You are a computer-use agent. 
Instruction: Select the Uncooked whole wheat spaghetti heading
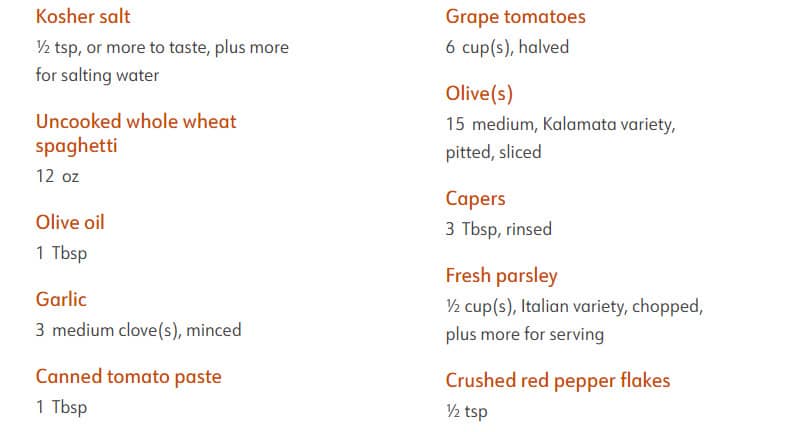136,134
